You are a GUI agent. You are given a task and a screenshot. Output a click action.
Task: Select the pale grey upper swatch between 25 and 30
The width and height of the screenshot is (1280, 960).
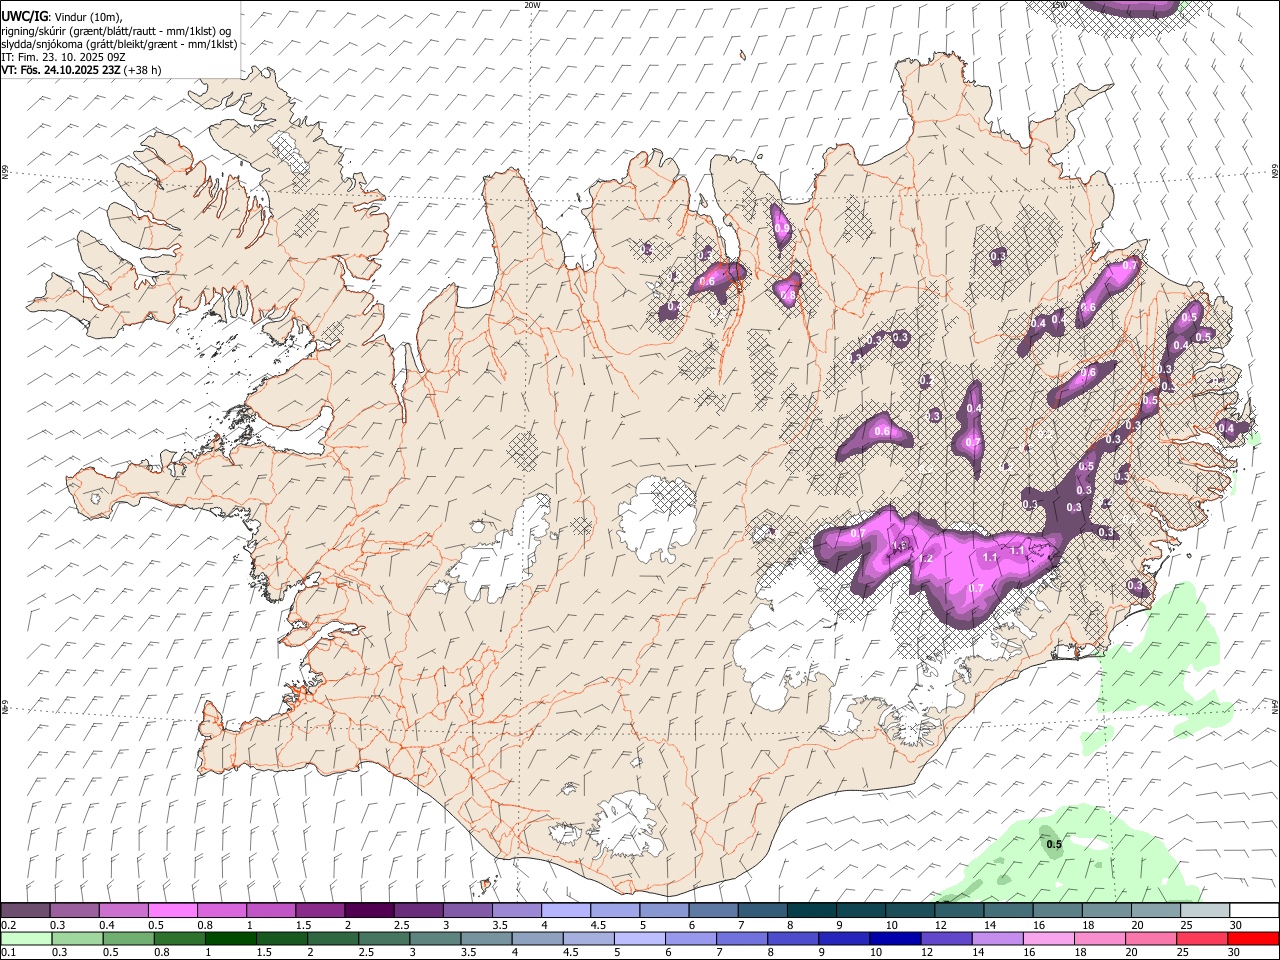1204,911
